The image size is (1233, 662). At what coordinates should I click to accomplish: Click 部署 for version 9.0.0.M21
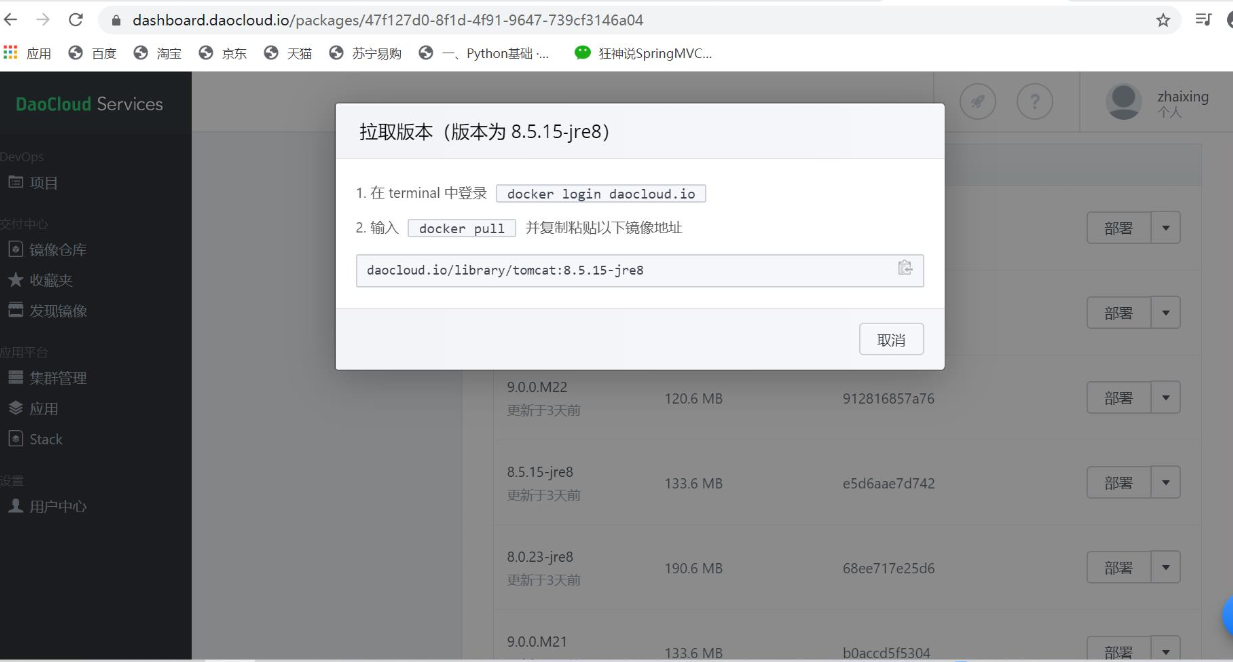[x=1119, y=651]
